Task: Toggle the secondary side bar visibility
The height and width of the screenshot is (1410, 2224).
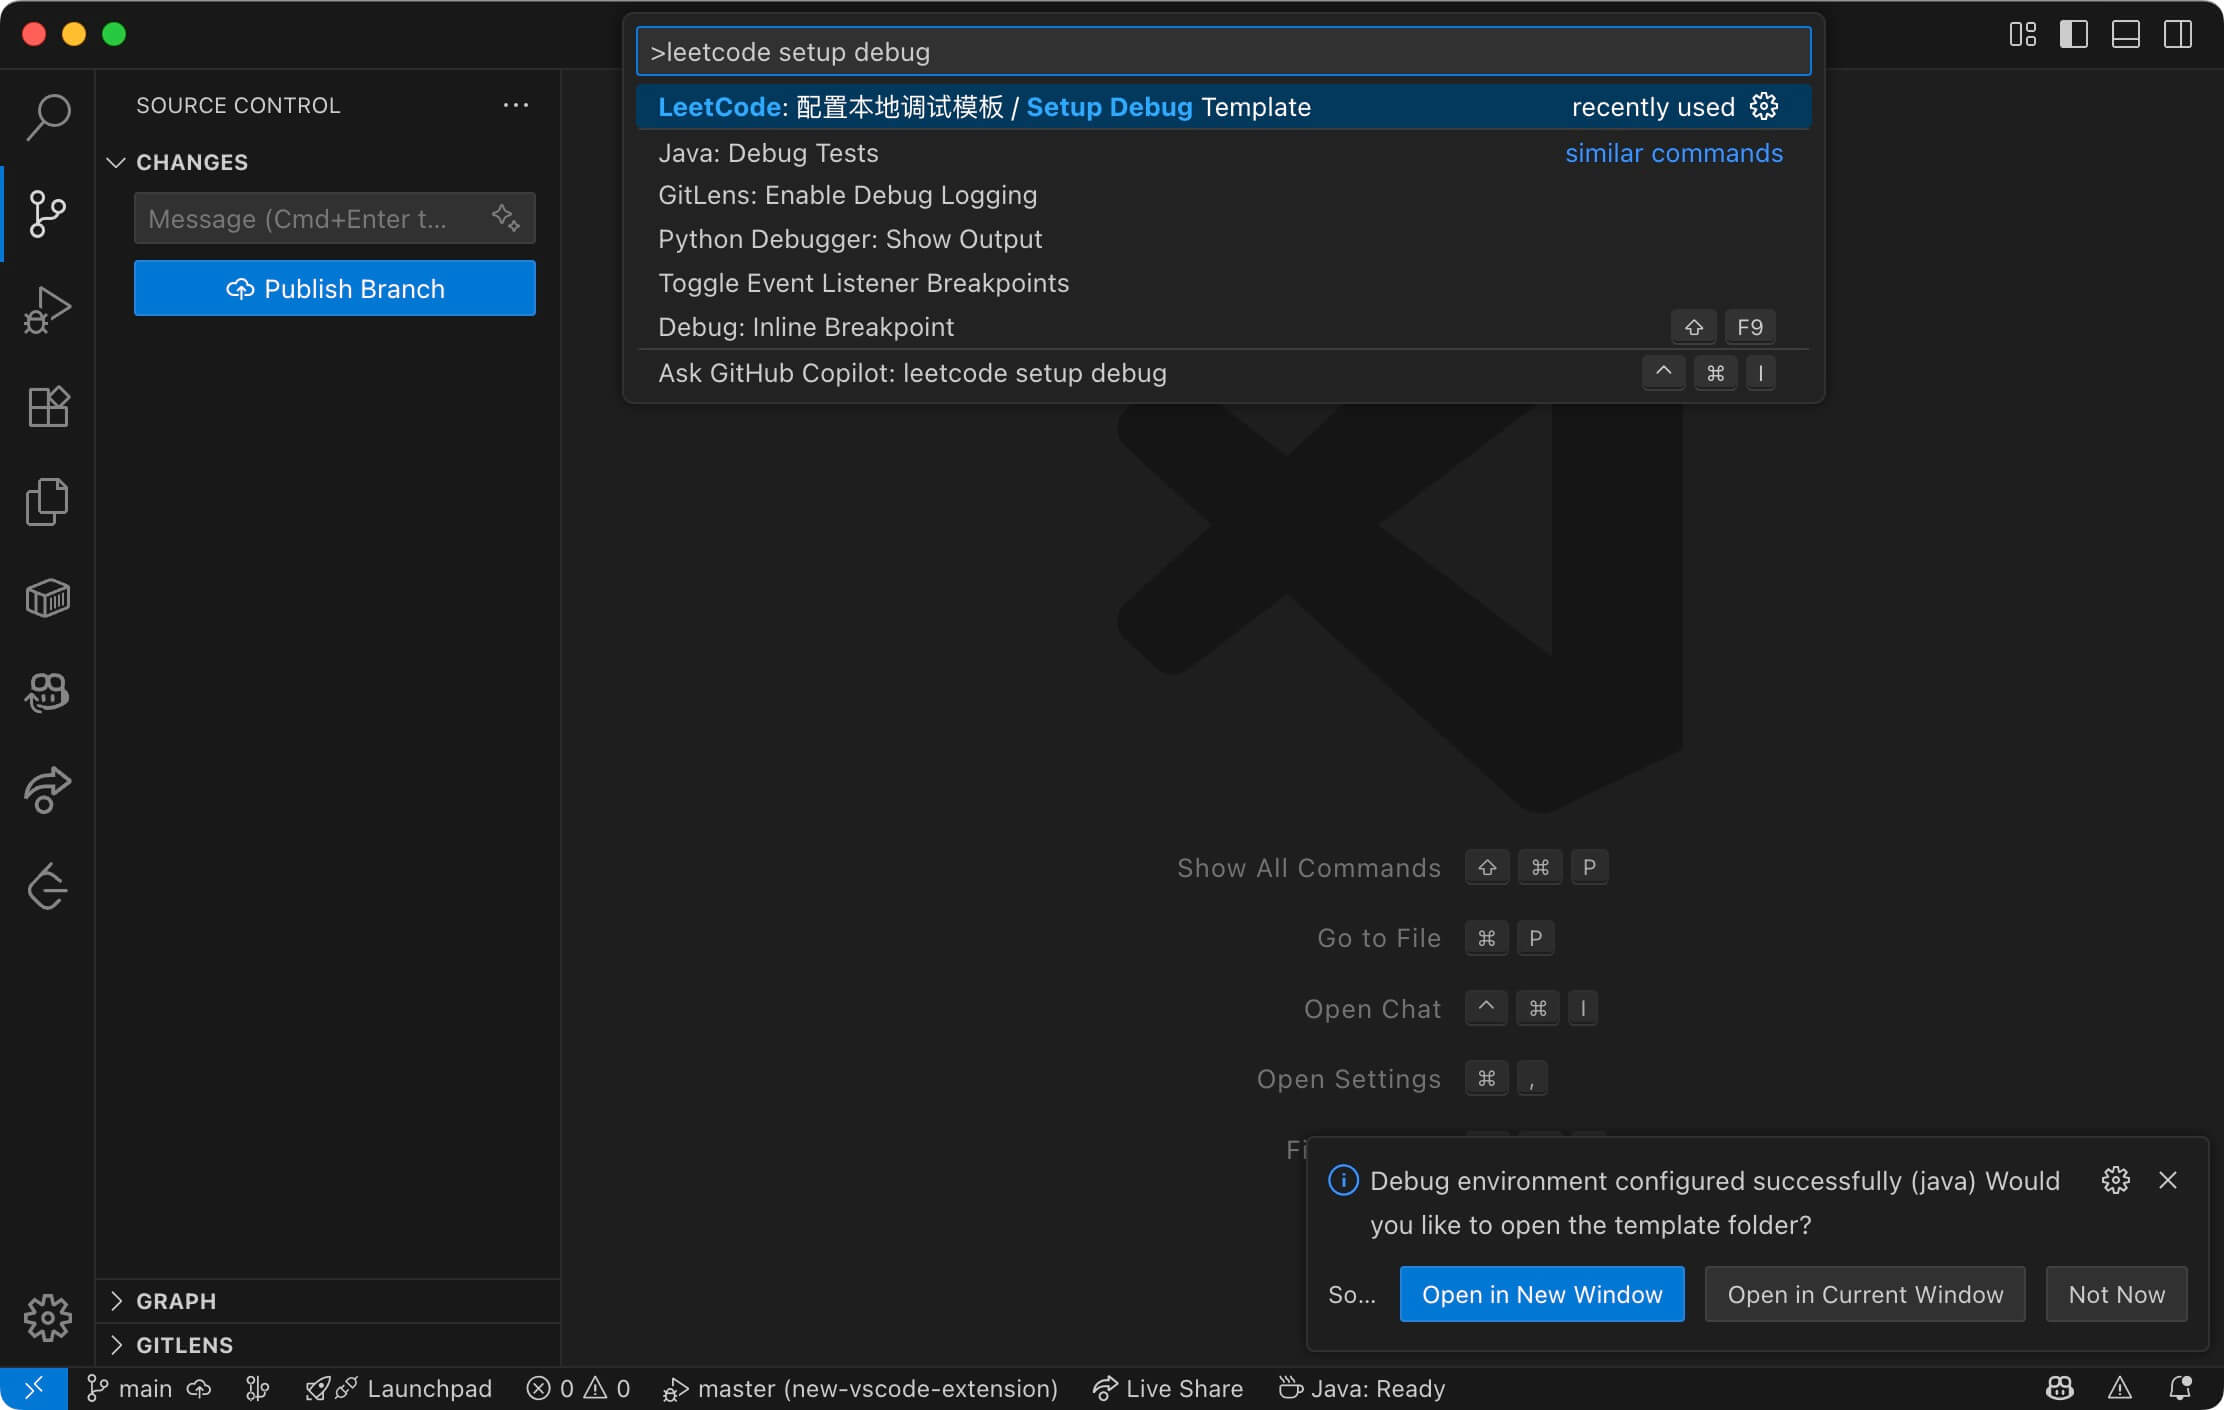Action: click(2178, 34)
